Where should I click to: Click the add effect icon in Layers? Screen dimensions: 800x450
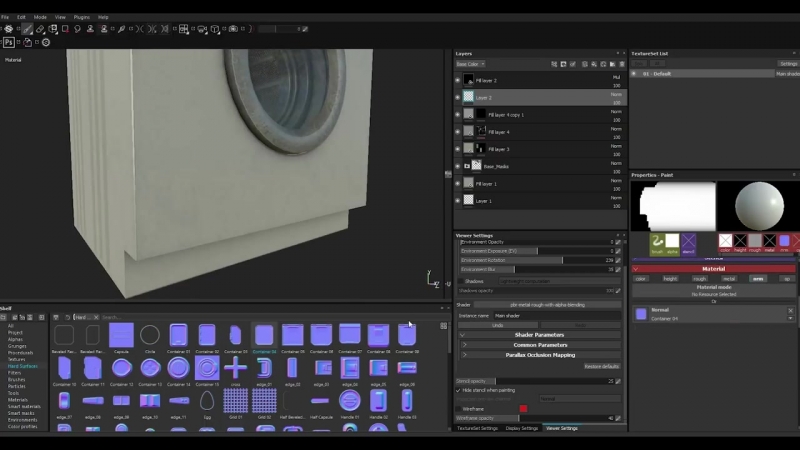[x=554, y=64]
